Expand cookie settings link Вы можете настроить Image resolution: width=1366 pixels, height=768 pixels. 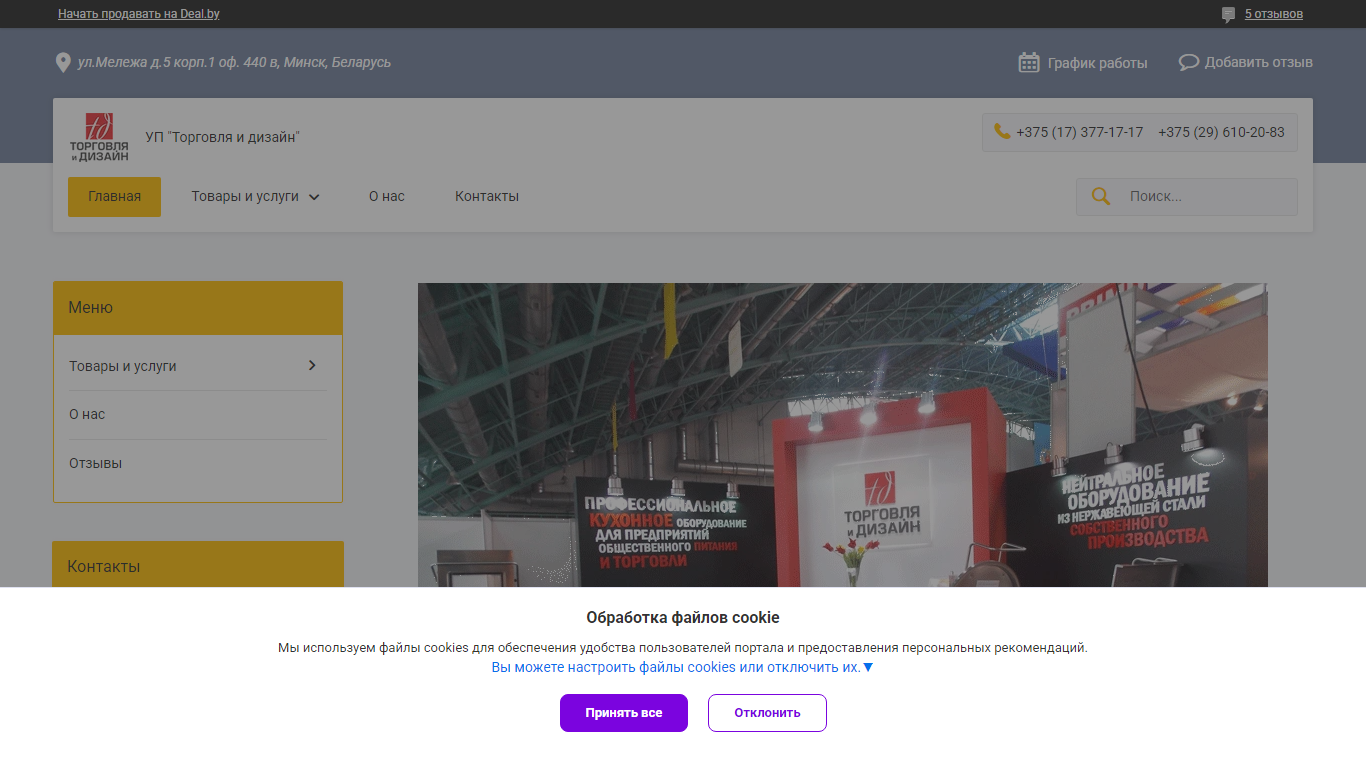(x=682, y=667)
